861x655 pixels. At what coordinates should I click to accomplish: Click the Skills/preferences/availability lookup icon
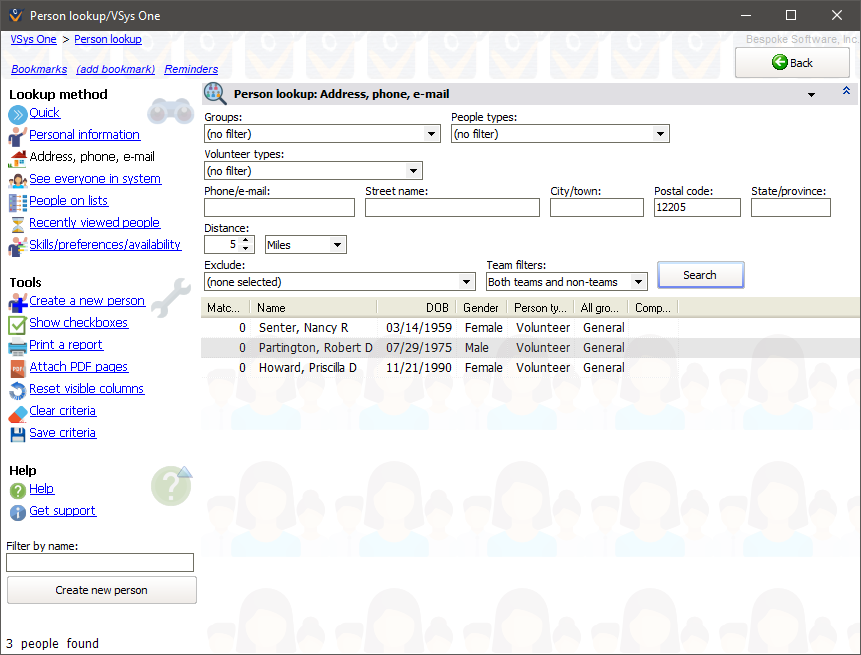15,244
